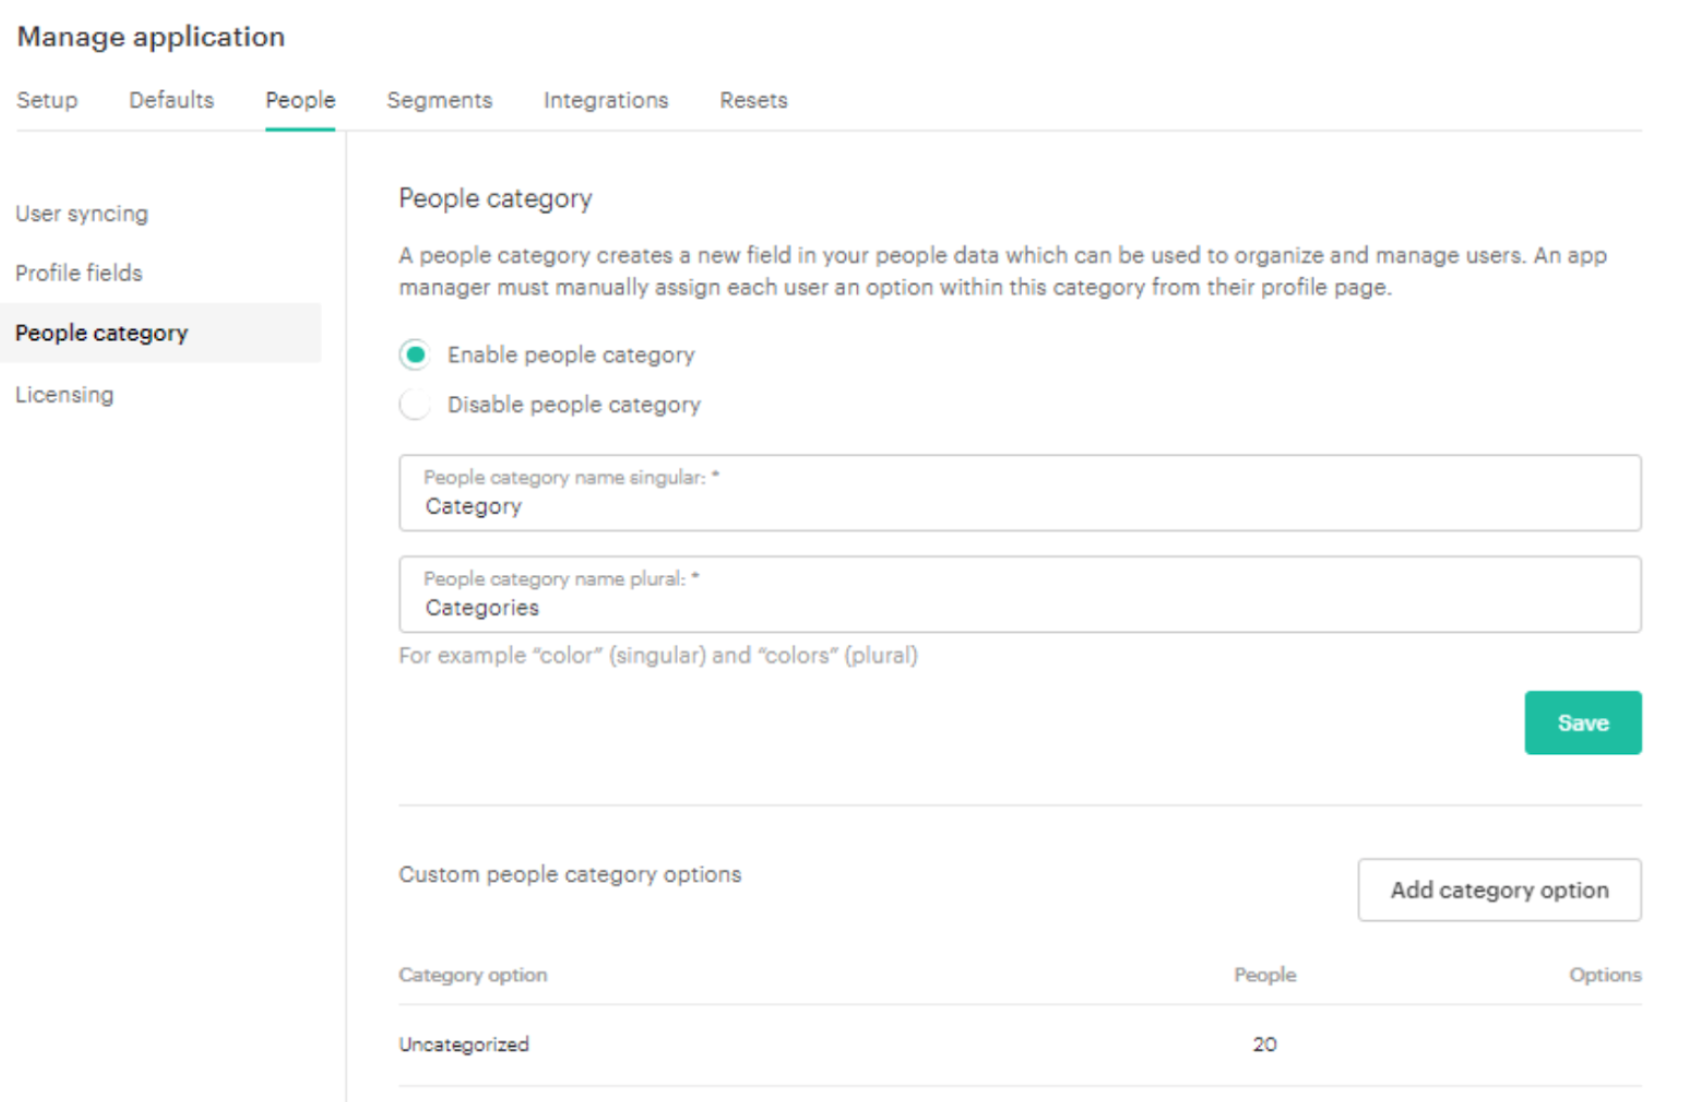Open the Setup tab
This screenshot has width=1692, height=1102.
pos(47,100)
